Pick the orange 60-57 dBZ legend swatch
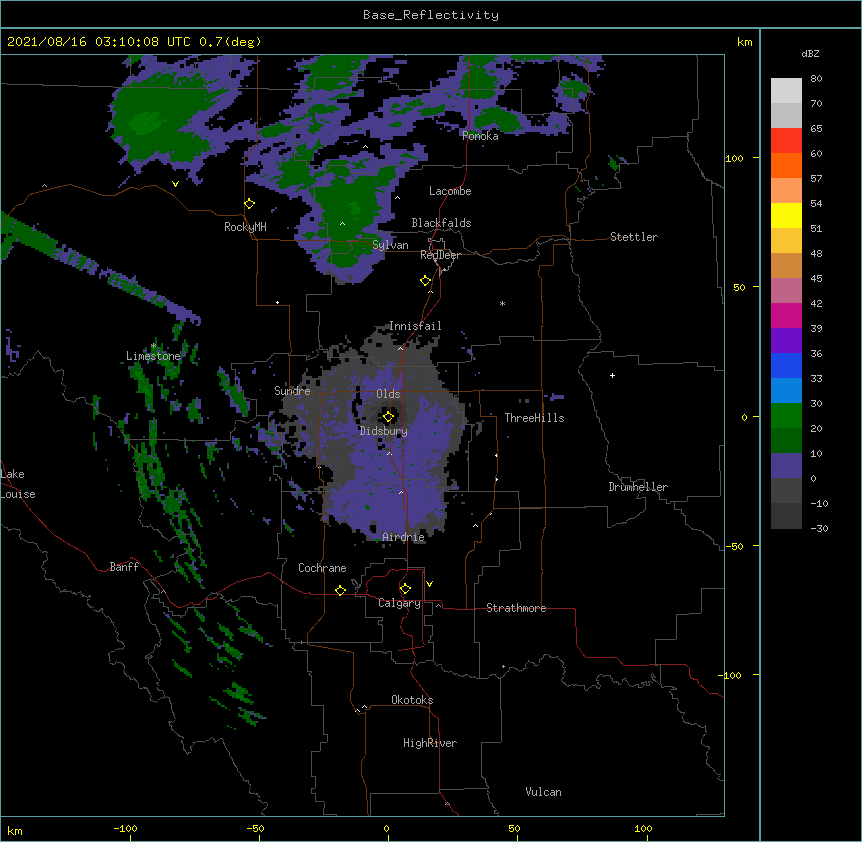862x842 pixels. (x=786, y=165)
